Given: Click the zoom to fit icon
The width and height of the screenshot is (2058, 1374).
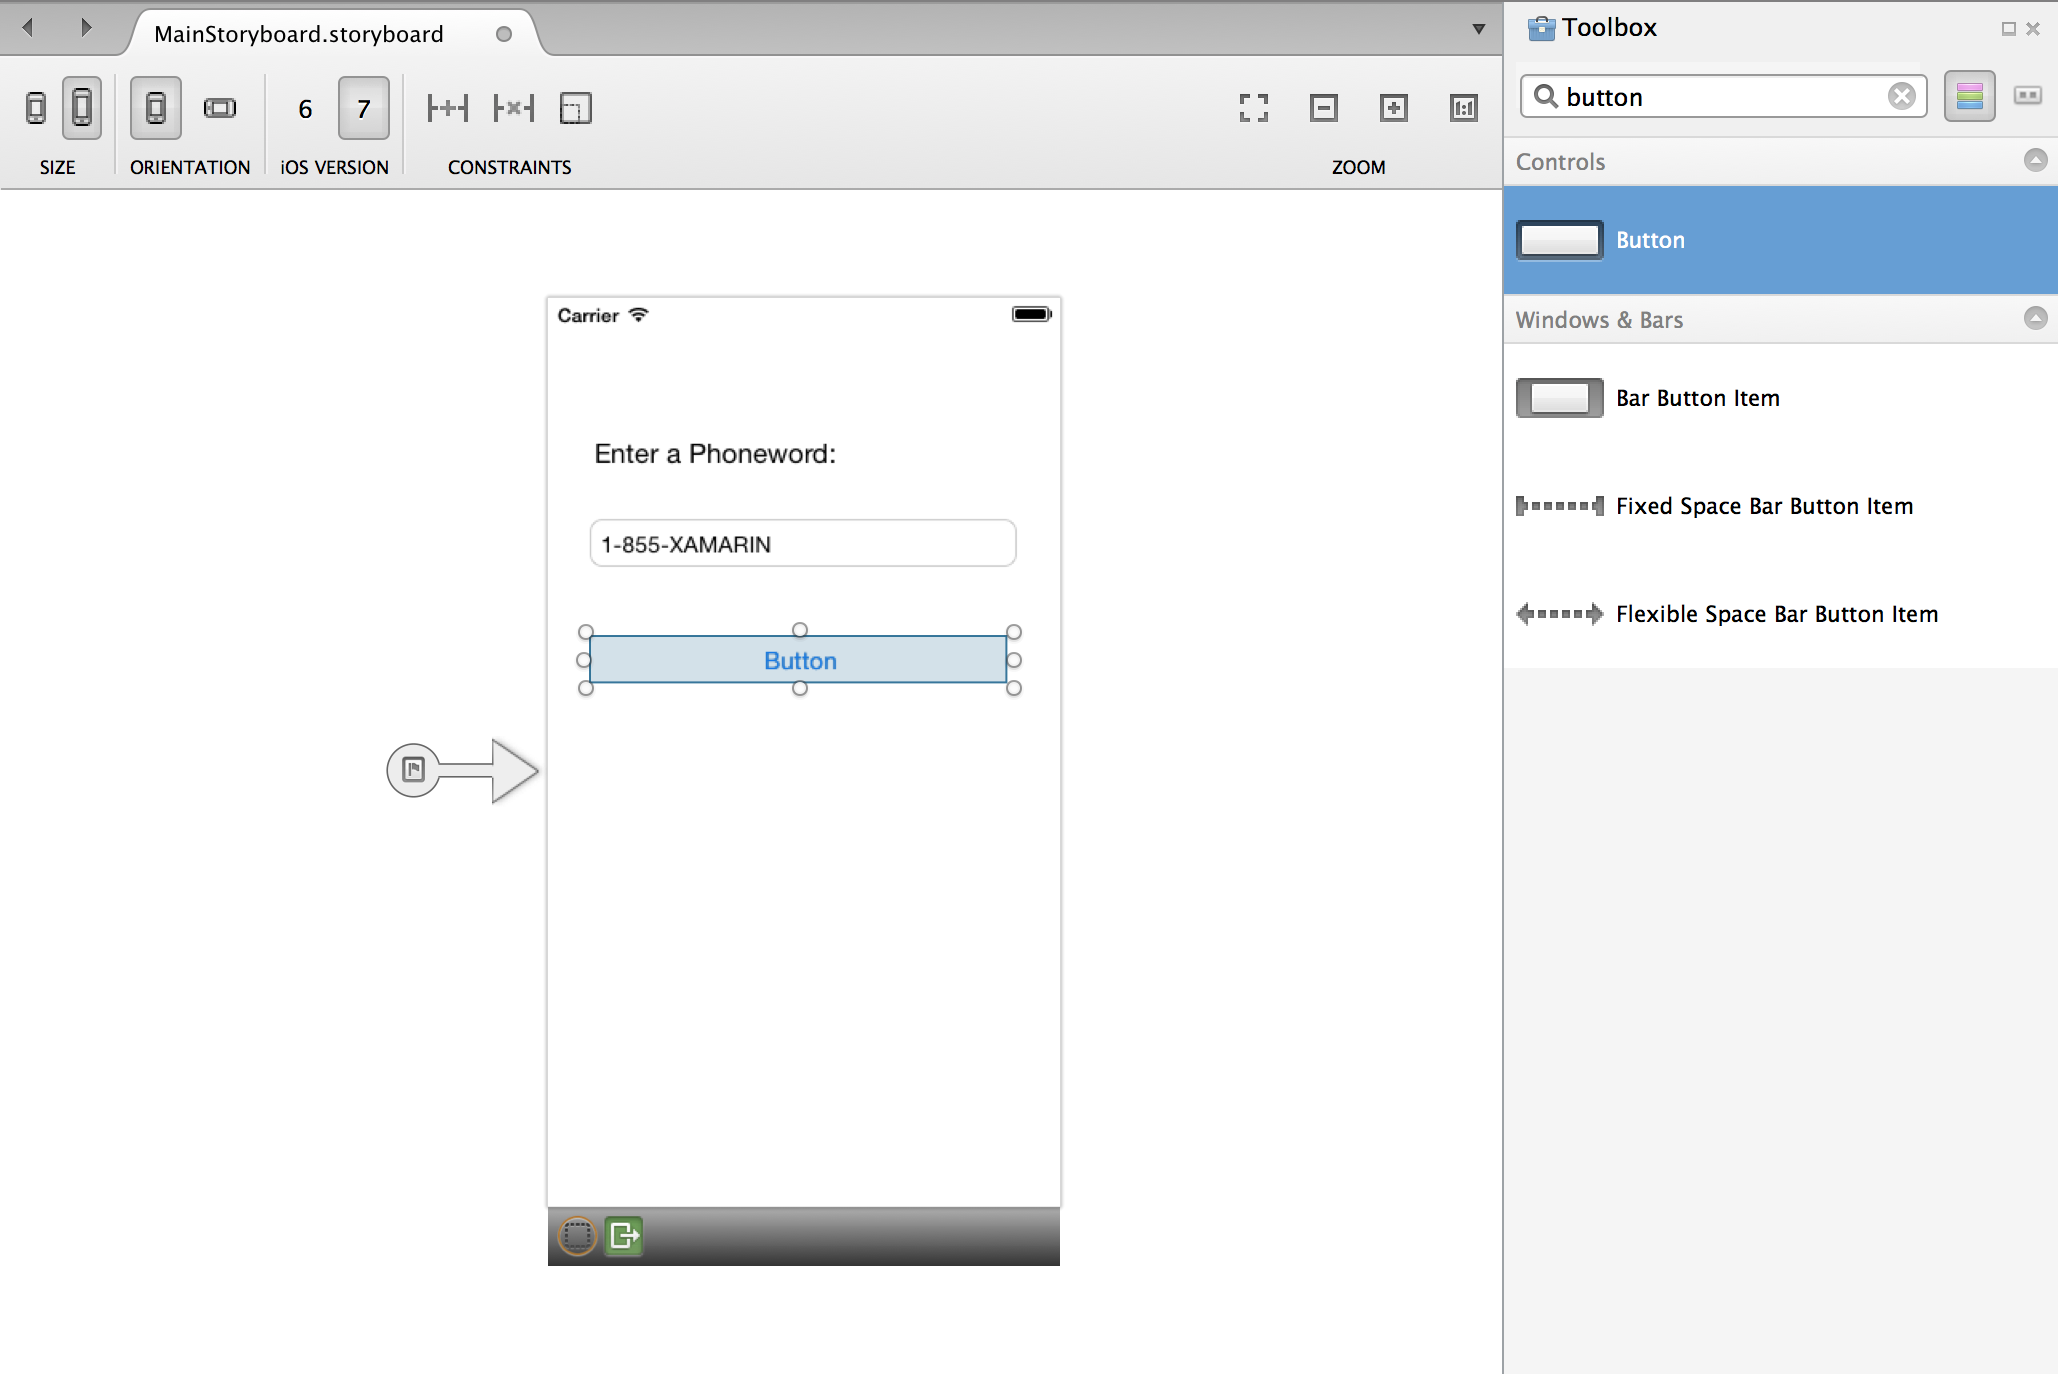Looking at the screenshot, I should point(1254,108).
